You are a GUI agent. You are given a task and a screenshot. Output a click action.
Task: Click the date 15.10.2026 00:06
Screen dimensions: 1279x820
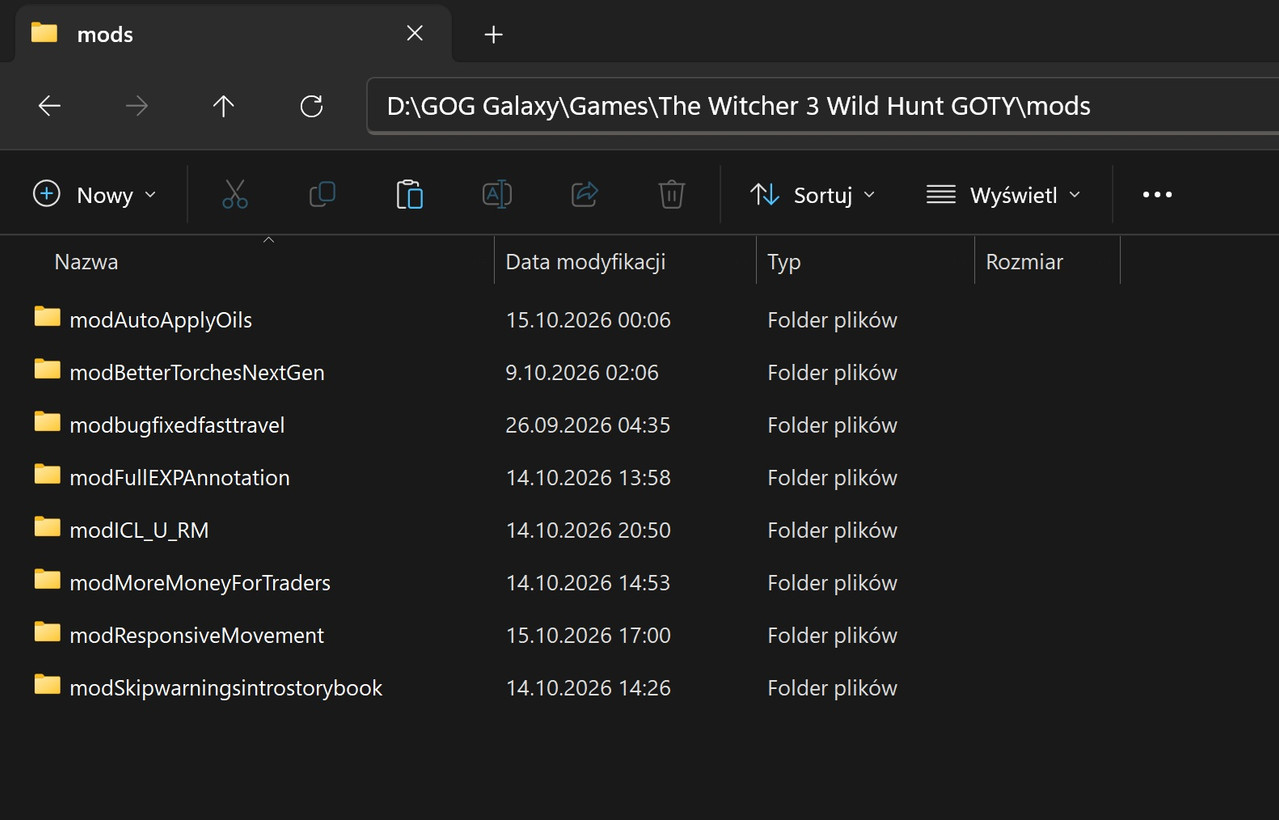click(x=588, y=320)
